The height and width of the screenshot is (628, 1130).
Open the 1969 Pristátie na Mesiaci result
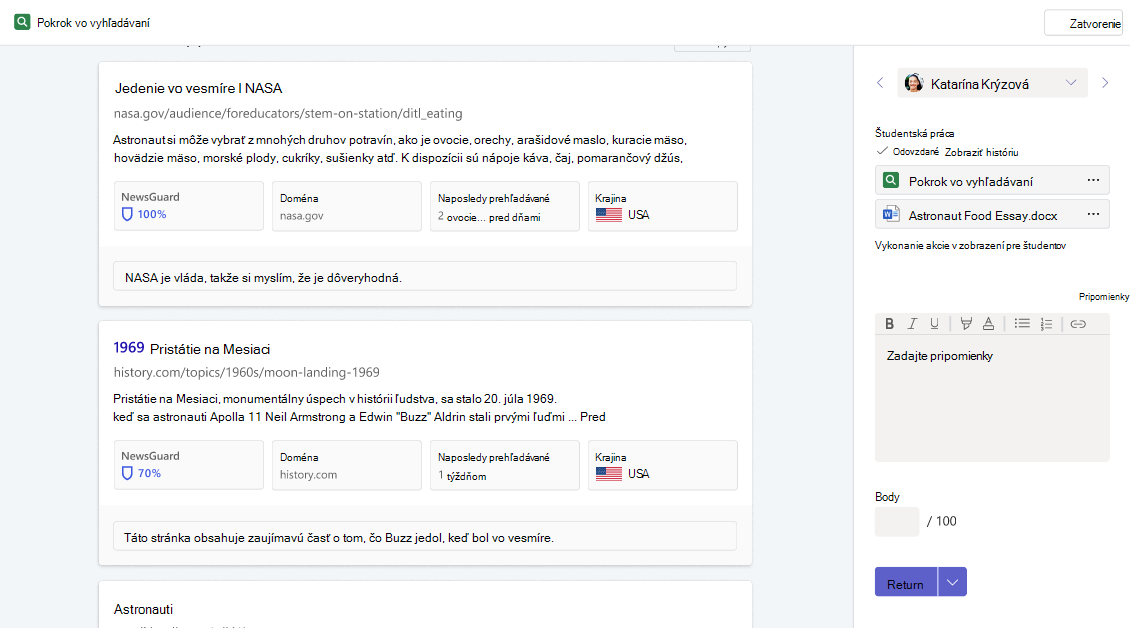[x=192, y=348]
